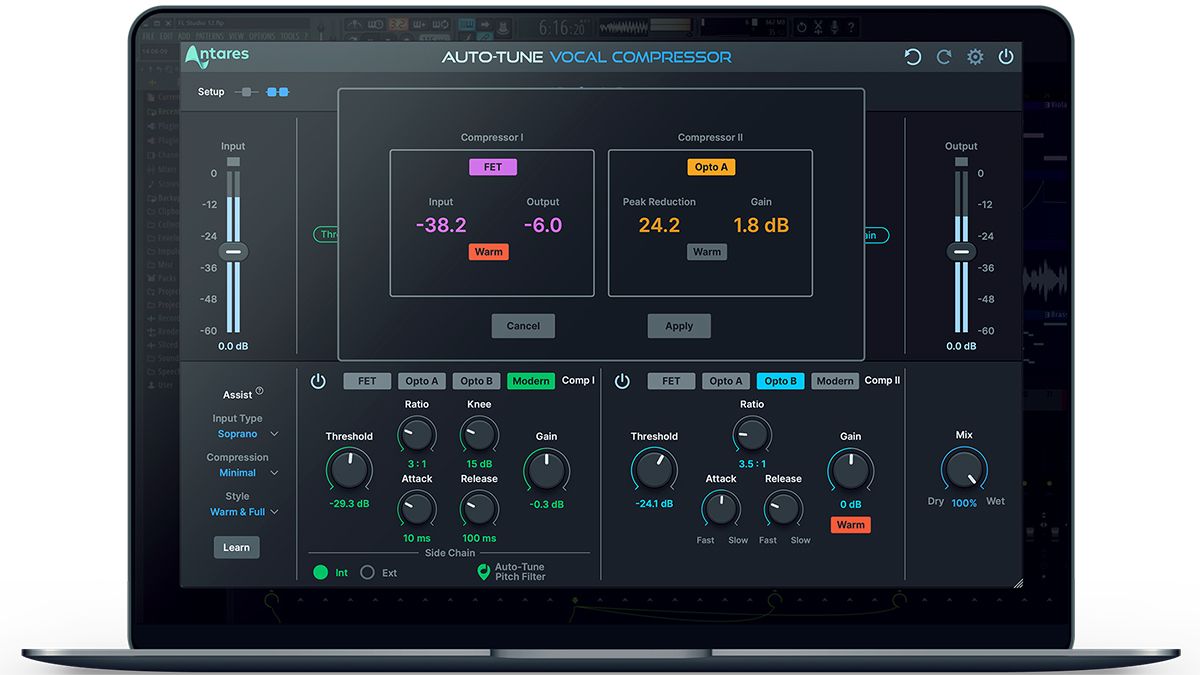This screenshot has height=675, width=1200.
Task: Click the purple FET tag in Compressor I dialog
Action: tap(493, 167)
